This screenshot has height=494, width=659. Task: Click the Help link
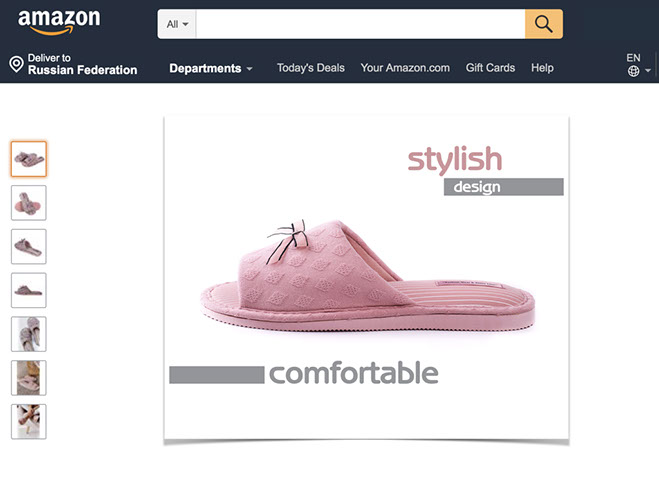(542, 68)
